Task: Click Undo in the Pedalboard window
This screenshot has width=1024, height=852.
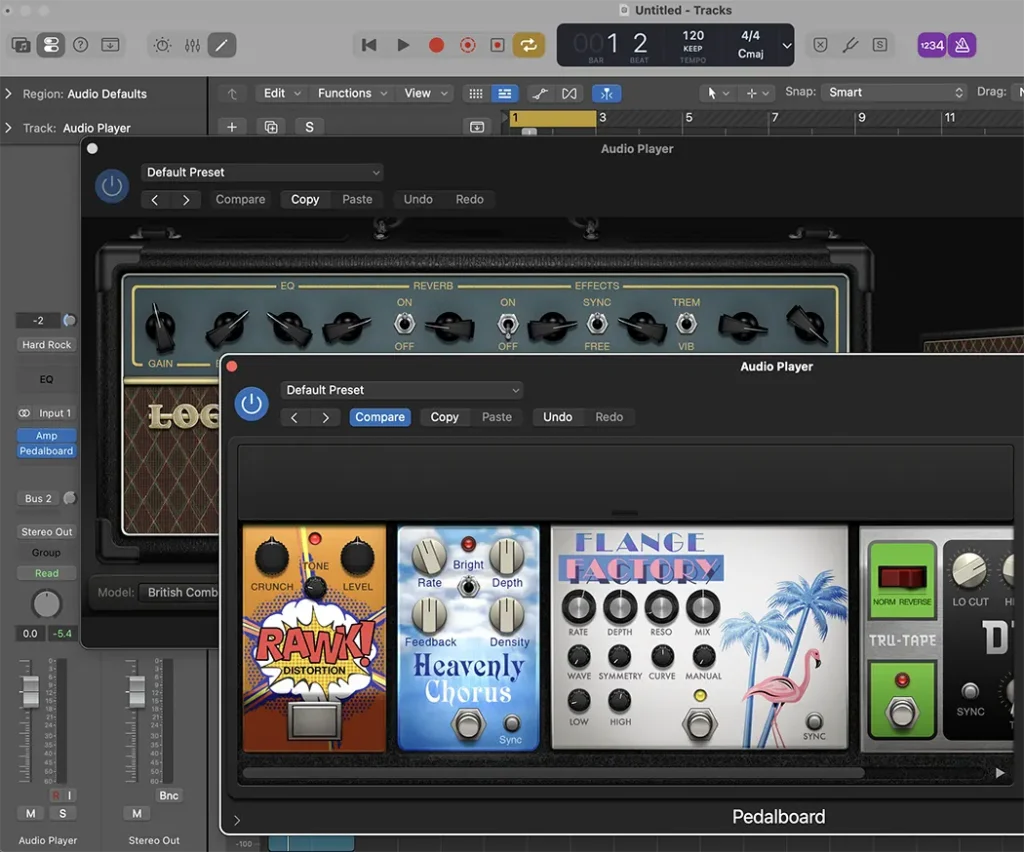Action: tap(558, 417)
